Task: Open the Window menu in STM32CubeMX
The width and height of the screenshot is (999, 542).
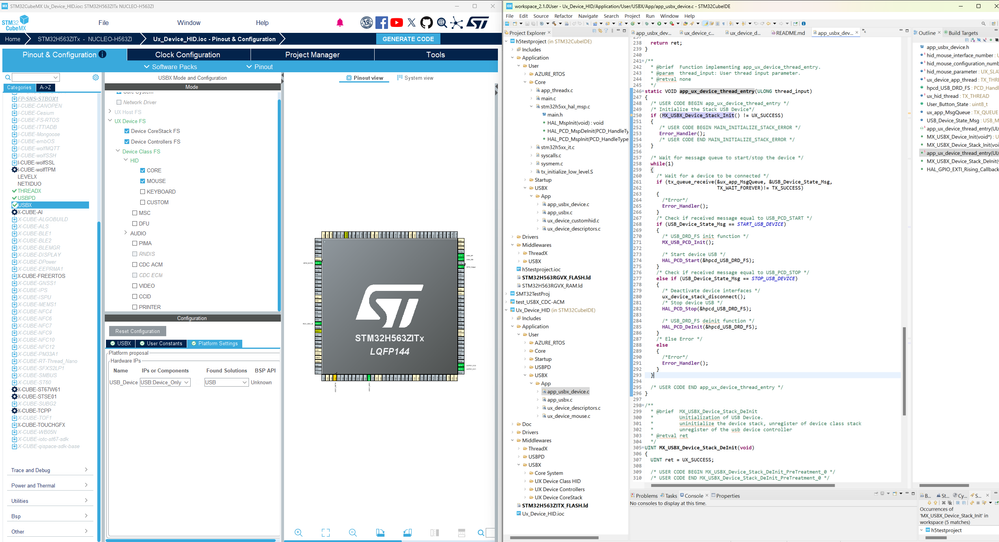Action: pyautogui.click(x=189, y=22)
